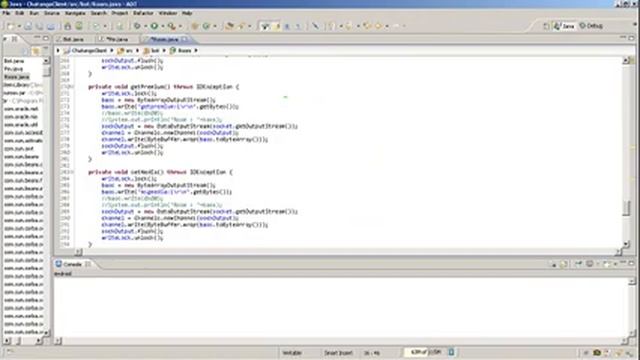Screen dimensions: 640x360
Task: Click the heap memory status bar
Action: [424, 352]
